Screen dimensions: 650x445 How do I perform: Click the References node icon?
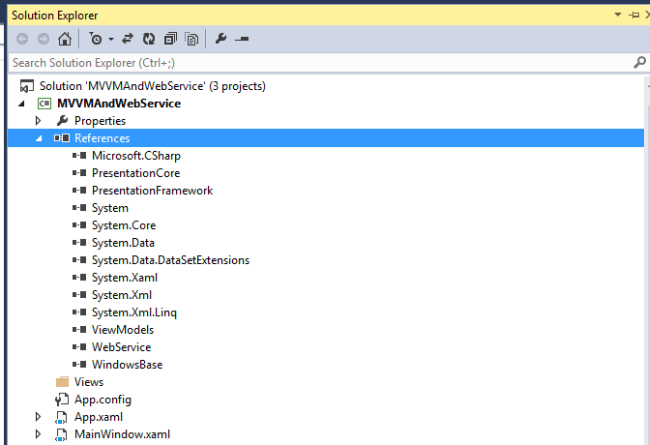[62, 138]
